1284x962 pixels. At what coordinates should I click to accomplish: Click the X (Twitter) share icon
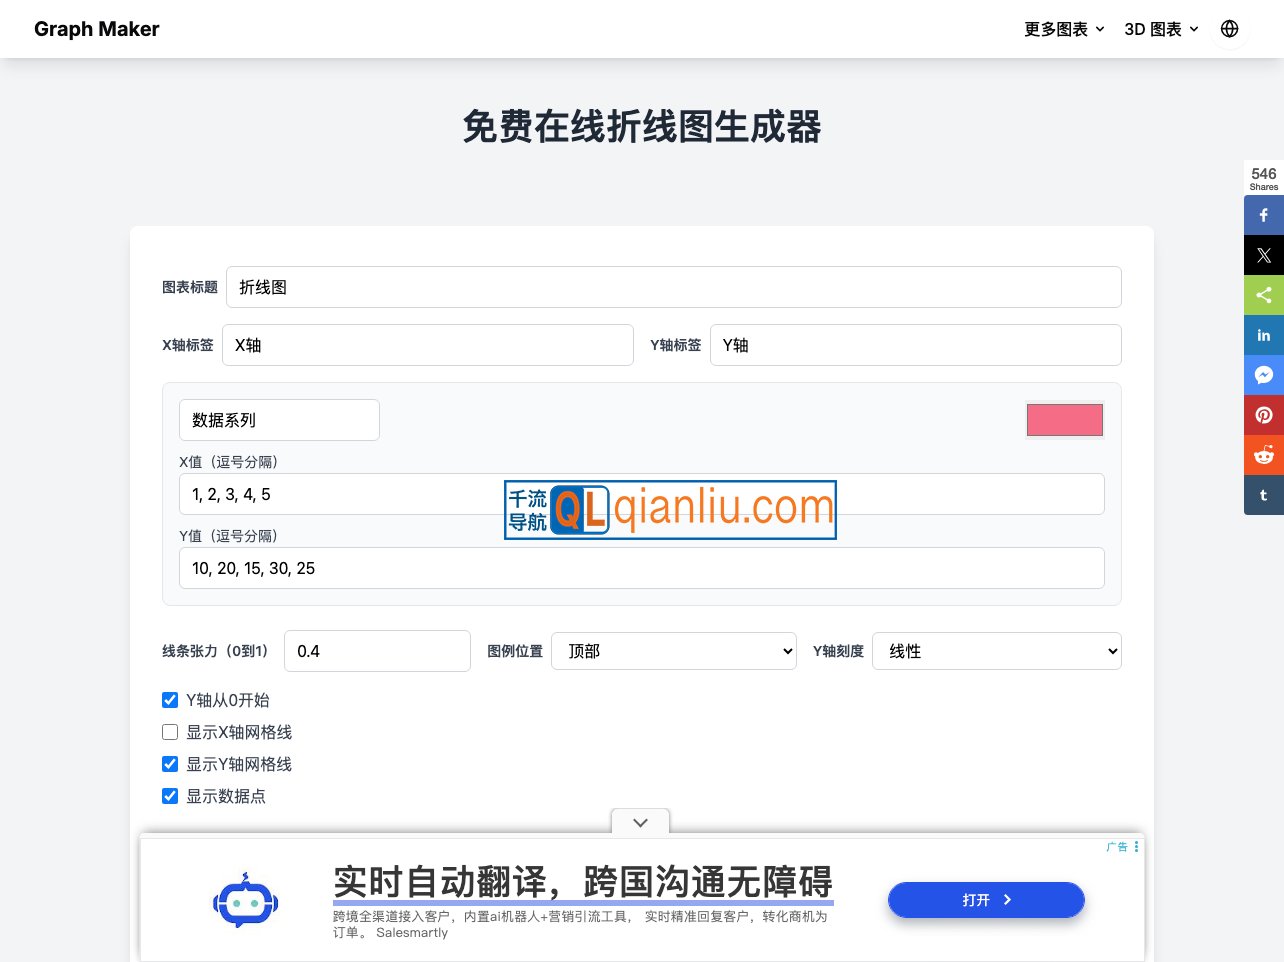point(1263,255)
